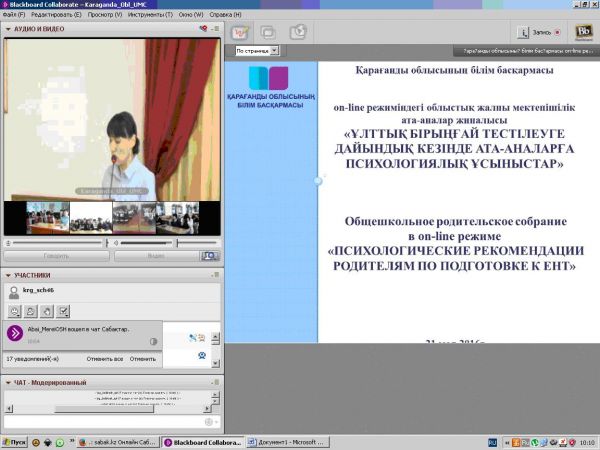Screen dimensions: 600x450
Task: Click the video preview camera icon
Action: tap(209, 255)
